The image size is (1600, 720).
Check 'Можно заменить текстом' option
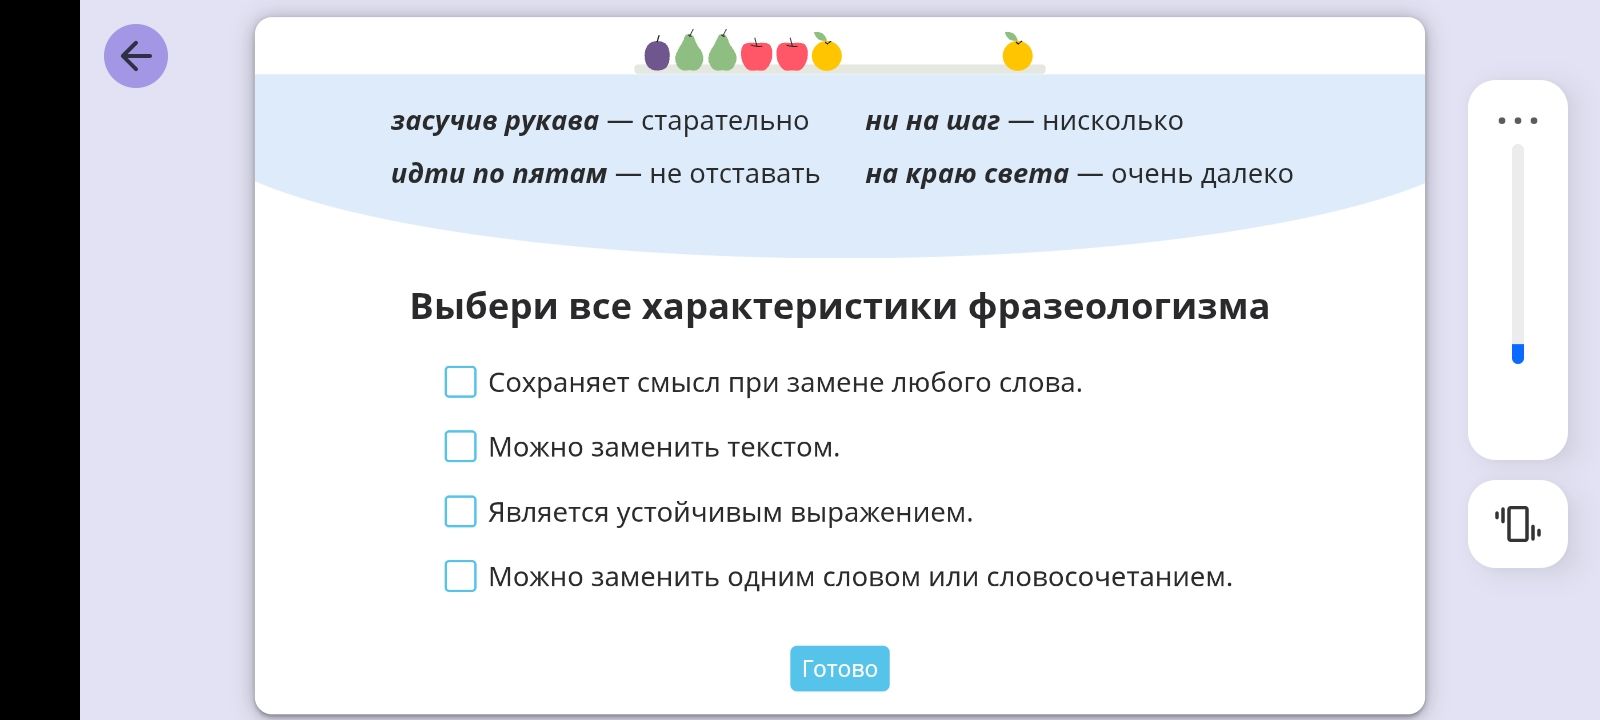(x=460, y=446)
